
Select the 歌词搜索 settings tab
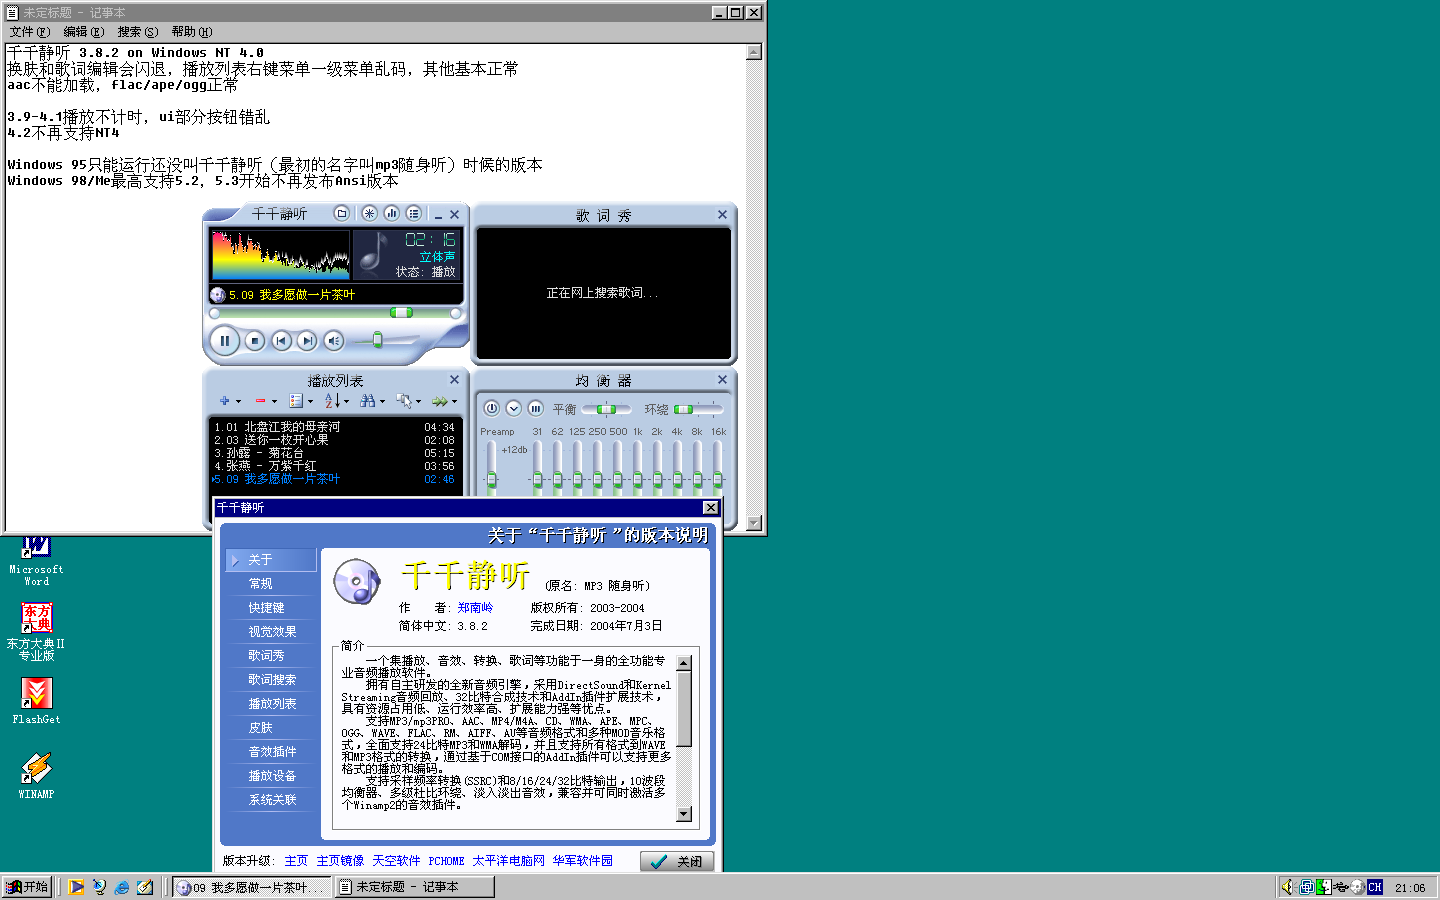[x=271, y=680]
